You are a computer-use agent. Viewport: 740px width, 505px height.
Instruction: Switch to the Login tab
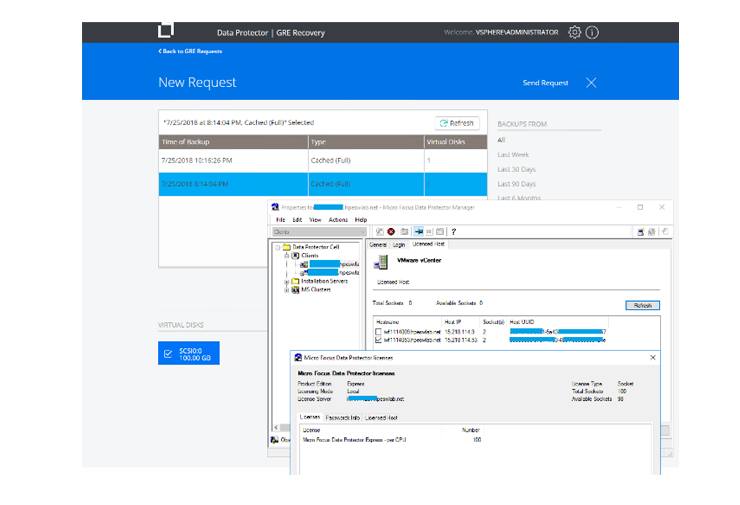[399, 245]
